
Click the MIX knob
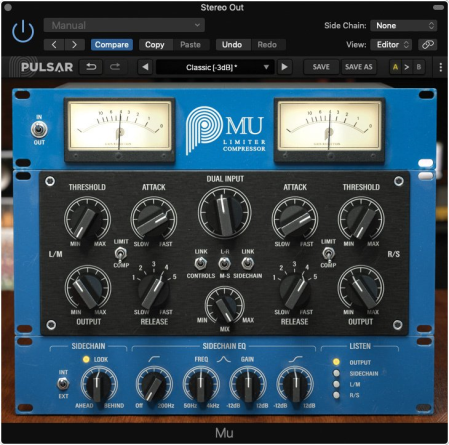tap(225, 306)
